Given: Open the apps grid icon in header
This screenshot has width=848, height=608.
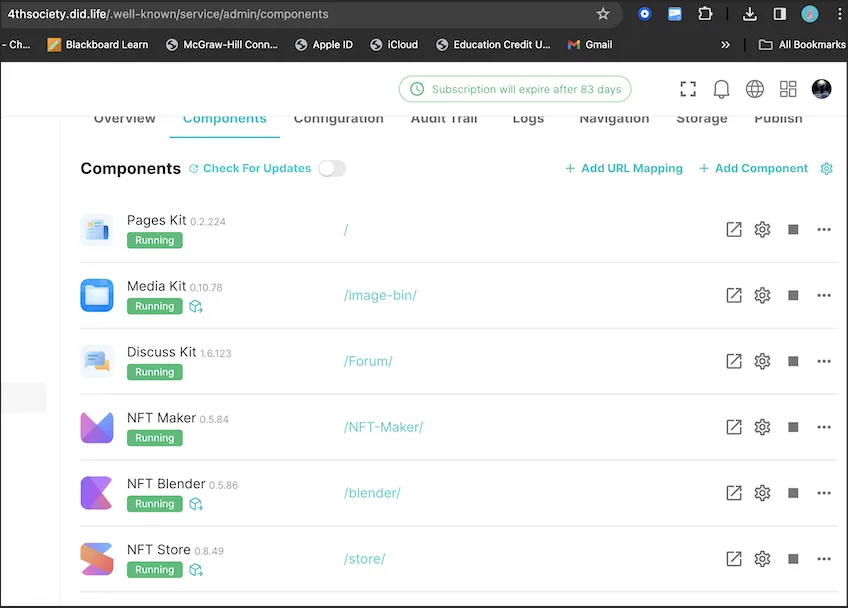Looking at the screenshot, I should [x=788, y=89].
